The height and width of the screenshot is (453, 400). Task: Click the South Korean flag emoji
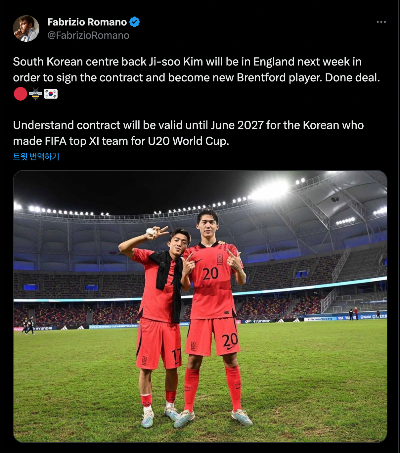(51, 94)
